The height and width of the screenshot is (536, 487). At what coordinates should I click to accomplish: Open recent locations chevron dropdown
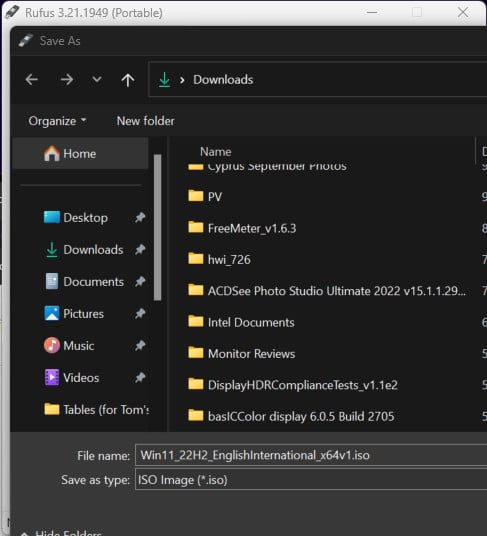point(97,80)
